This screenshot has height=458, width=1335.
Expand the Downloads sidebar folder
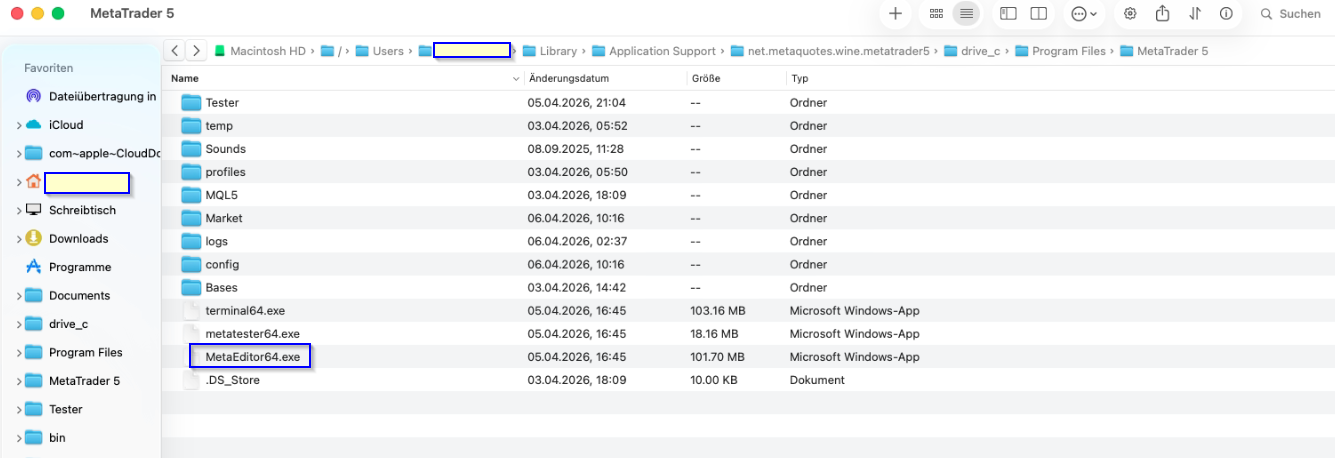coord(19,239)
